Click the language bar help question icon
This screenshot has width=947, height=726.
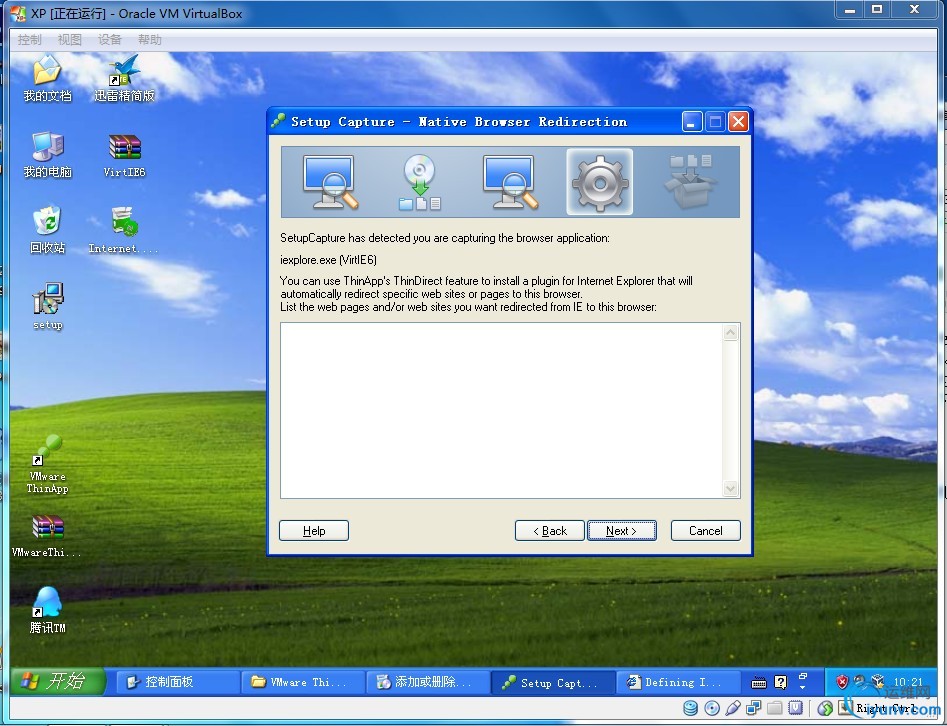[x=781, y=683]
